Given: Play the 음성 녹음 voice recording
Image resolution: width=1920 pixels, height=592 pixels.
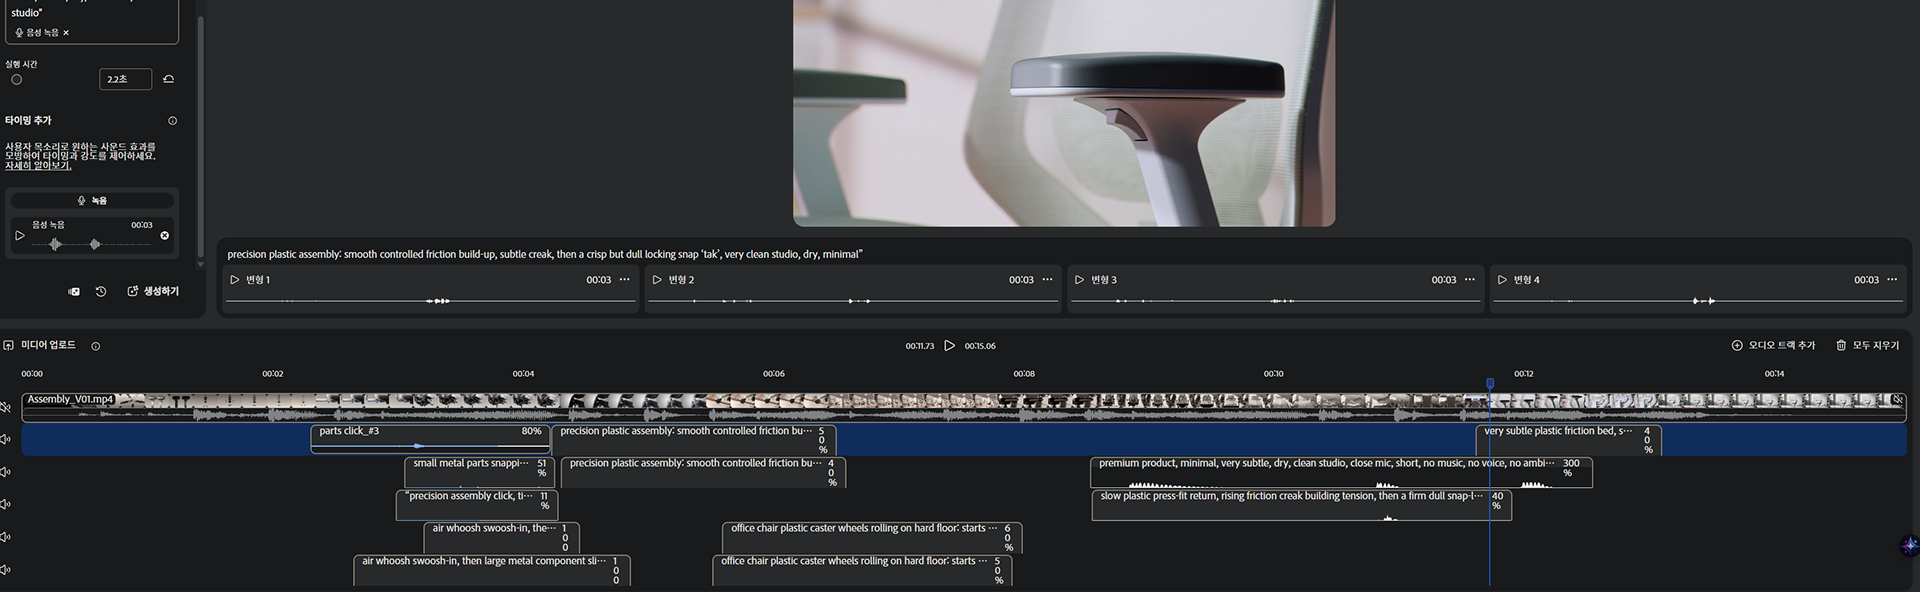Looking at the screenshot, I should (x=19, y=236).
